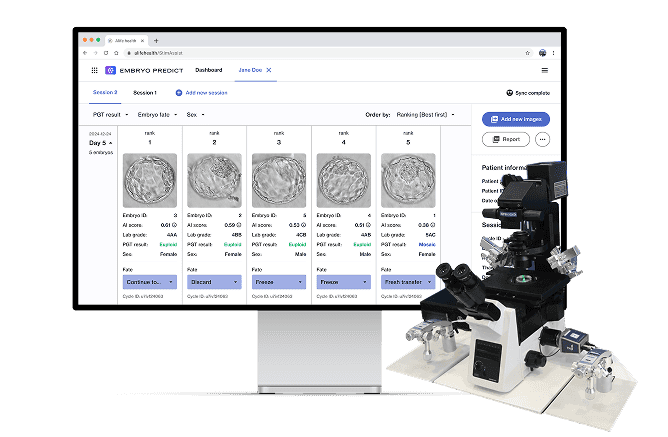Click lab grade 4AB value
Viewport: 668px width, 437px height.
366,235
